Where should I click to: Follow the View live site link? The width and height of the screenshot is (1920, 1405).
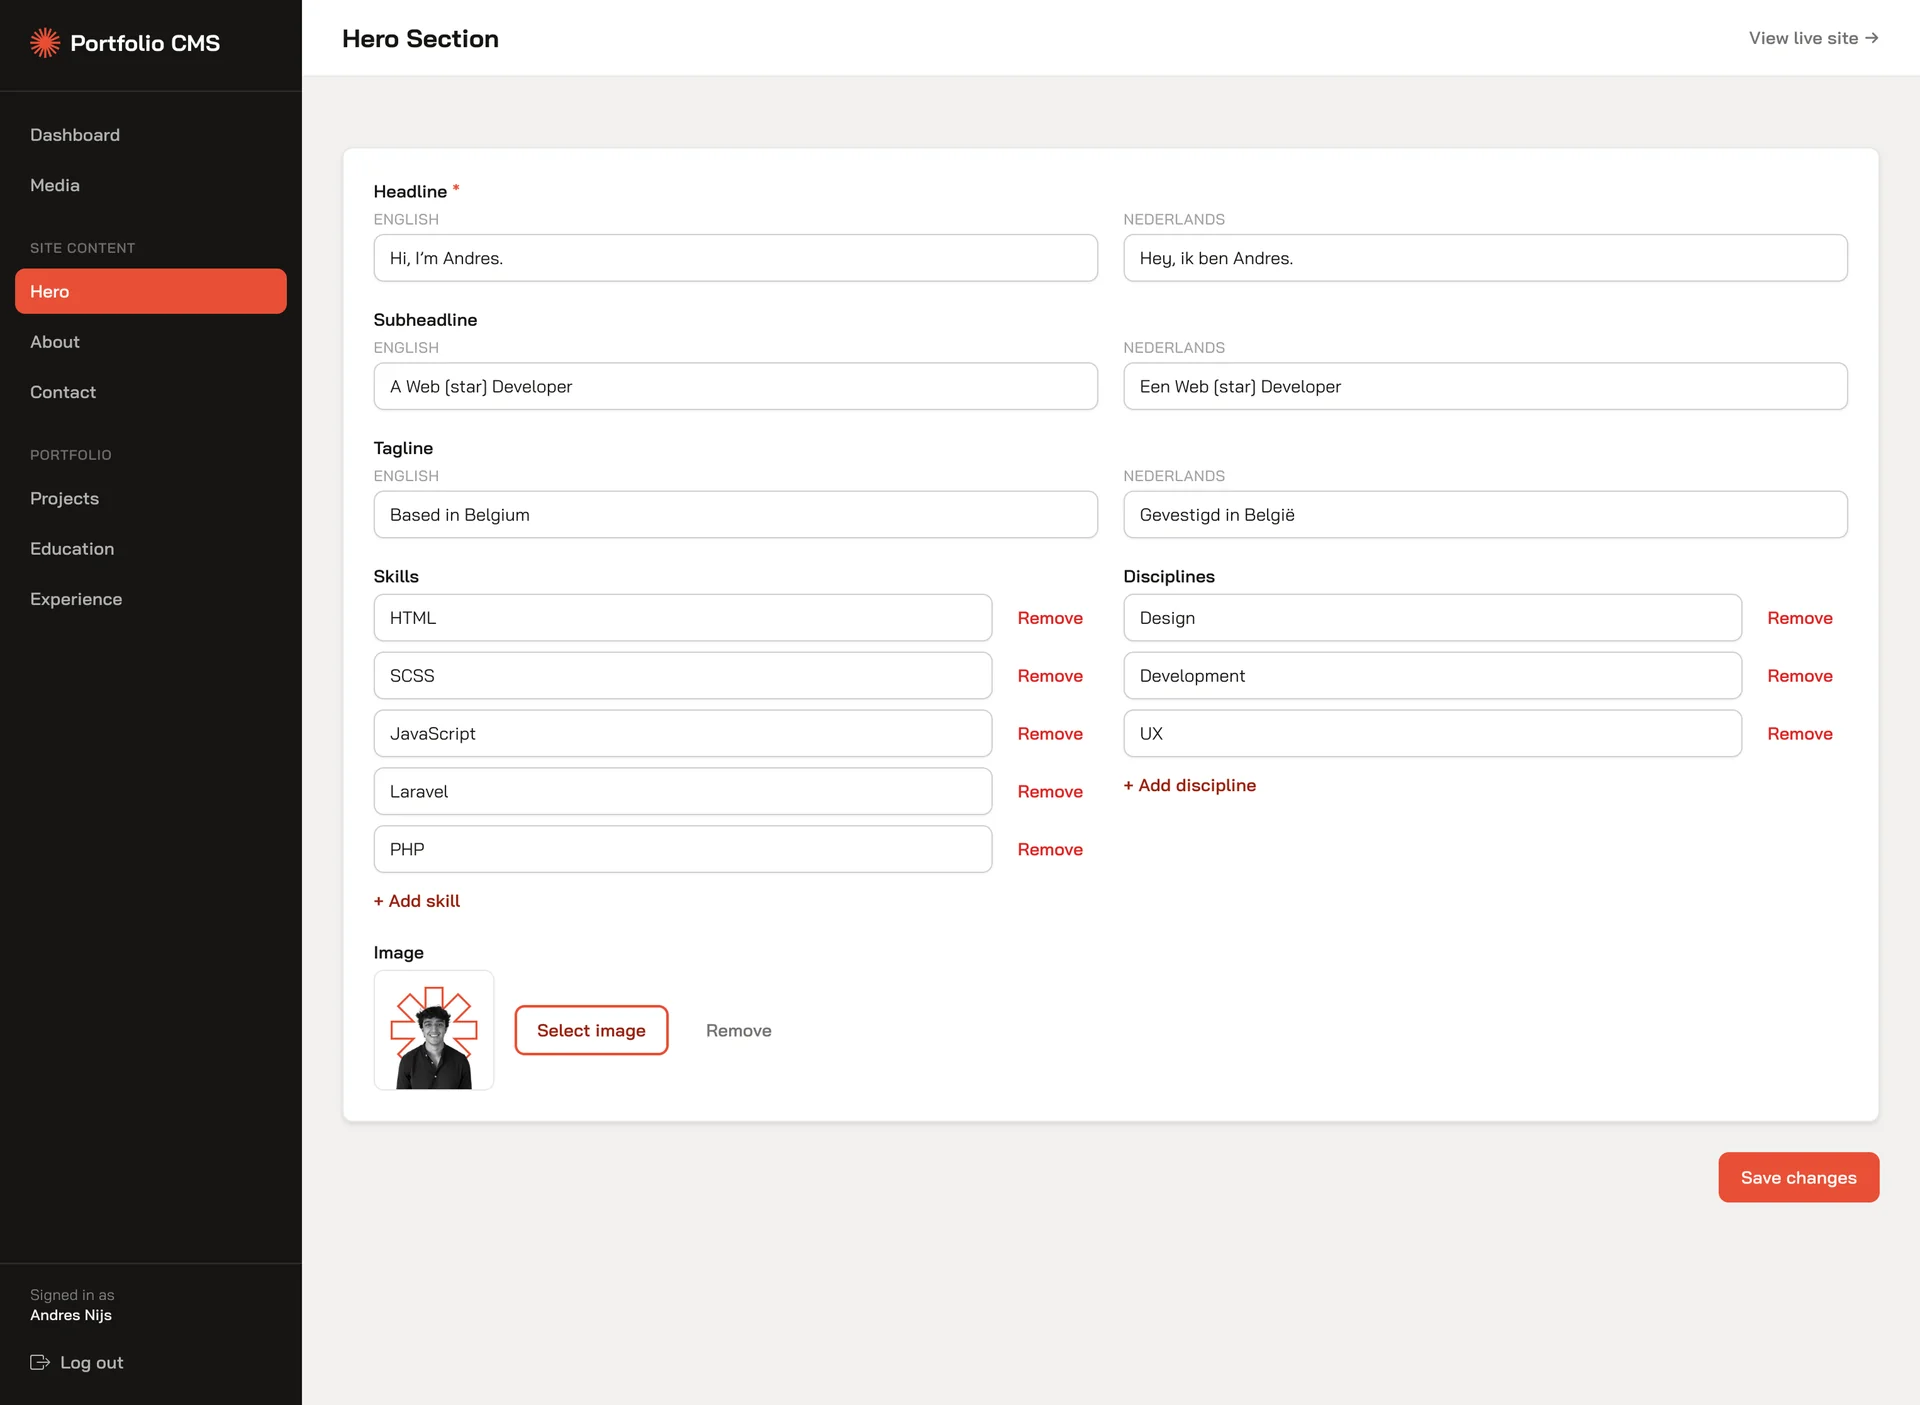click(1813, 38)
